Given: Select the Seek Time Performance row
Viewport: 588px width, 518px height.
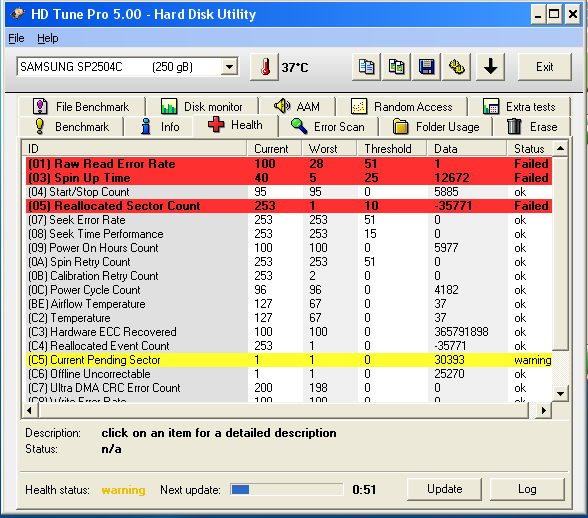Looking at the screenshot, I should pyautogui.click(x=289, y=234).
